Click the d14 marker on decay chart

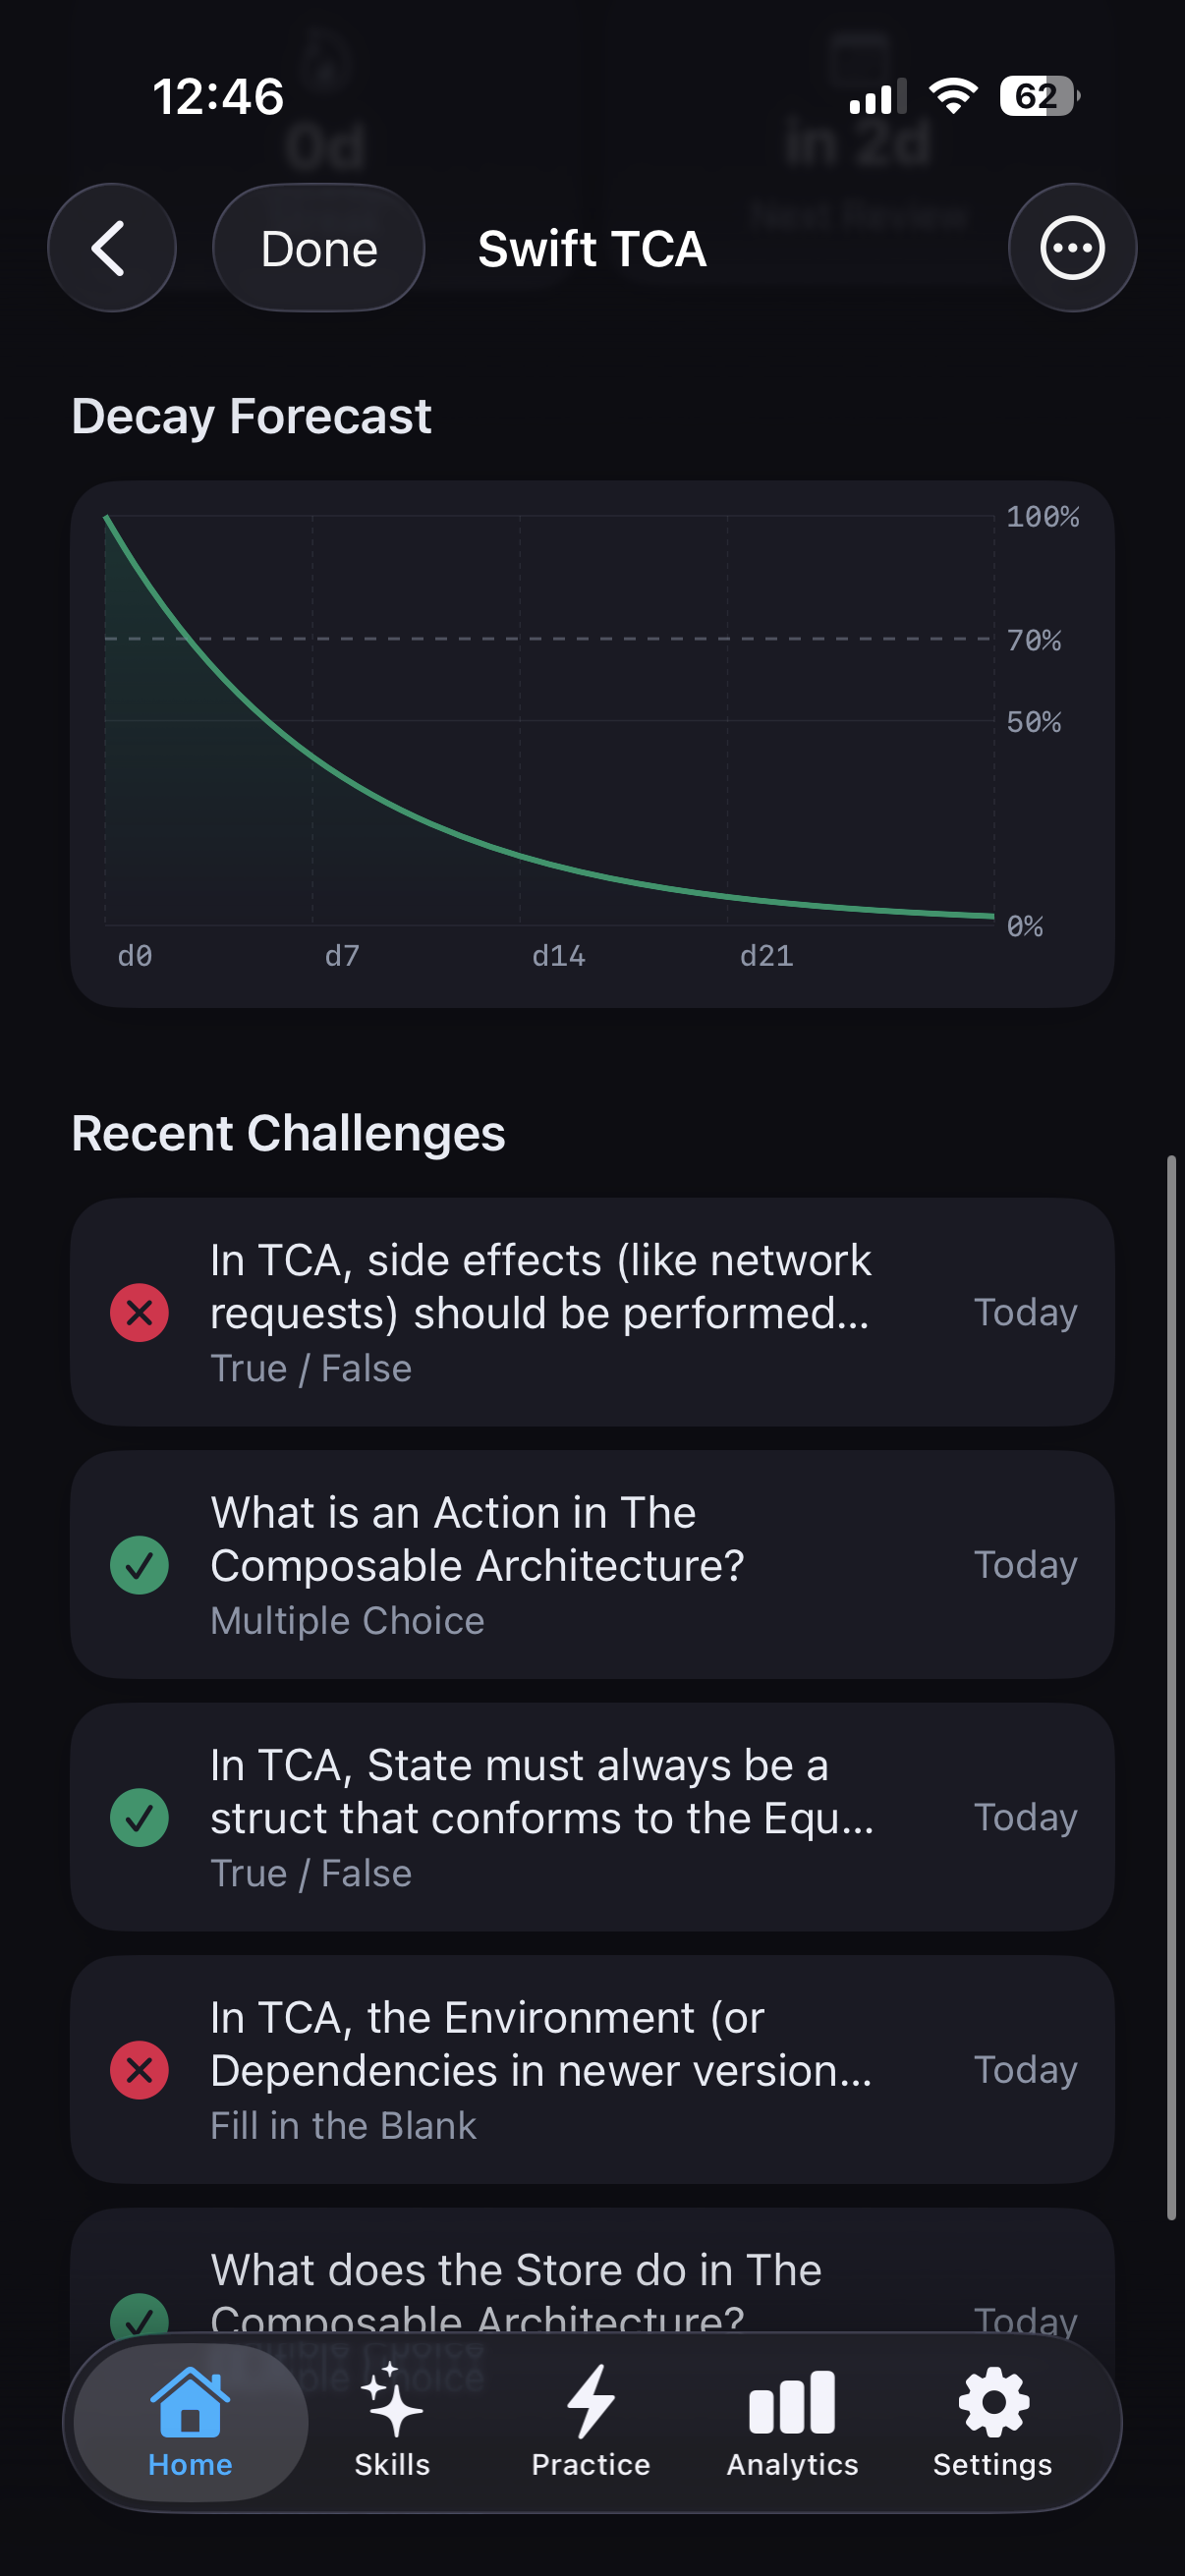pos(558,956)
